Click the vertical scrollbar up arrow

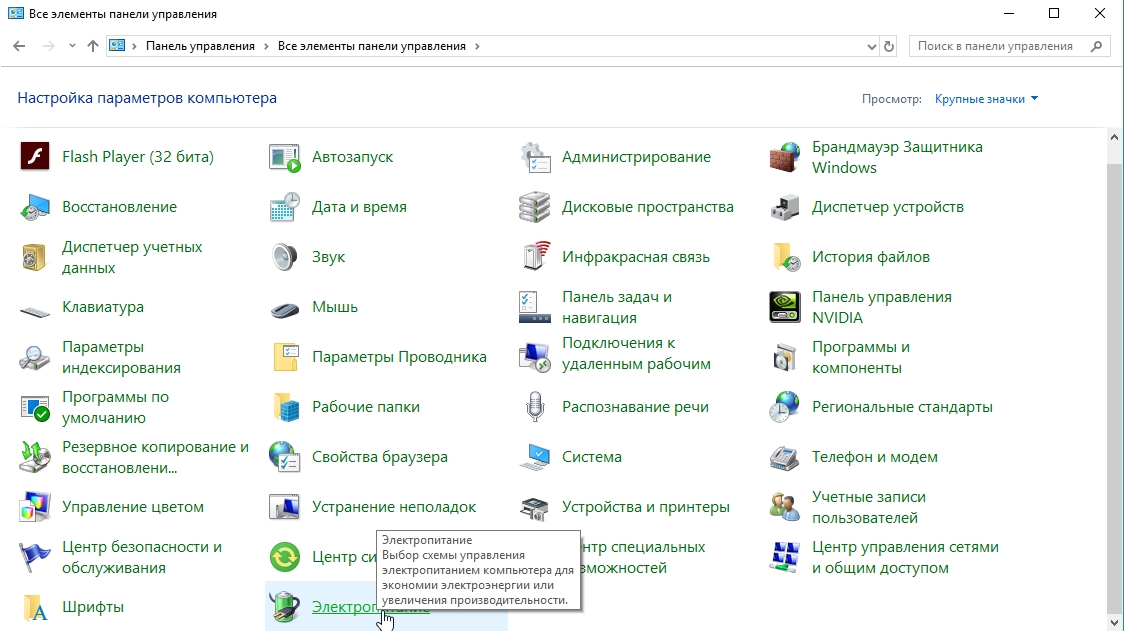(1114, 136)
